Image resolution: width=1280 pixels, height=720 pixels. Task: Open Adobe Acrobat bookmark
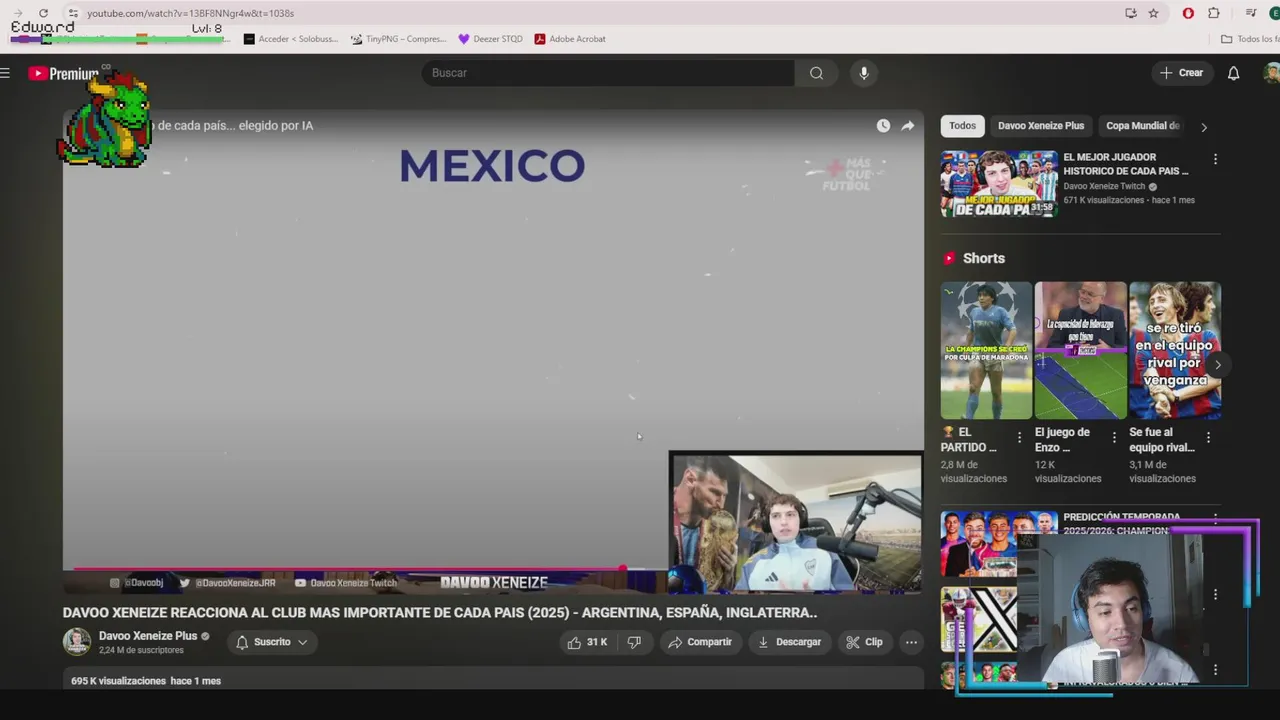click(x=570, y=39)
